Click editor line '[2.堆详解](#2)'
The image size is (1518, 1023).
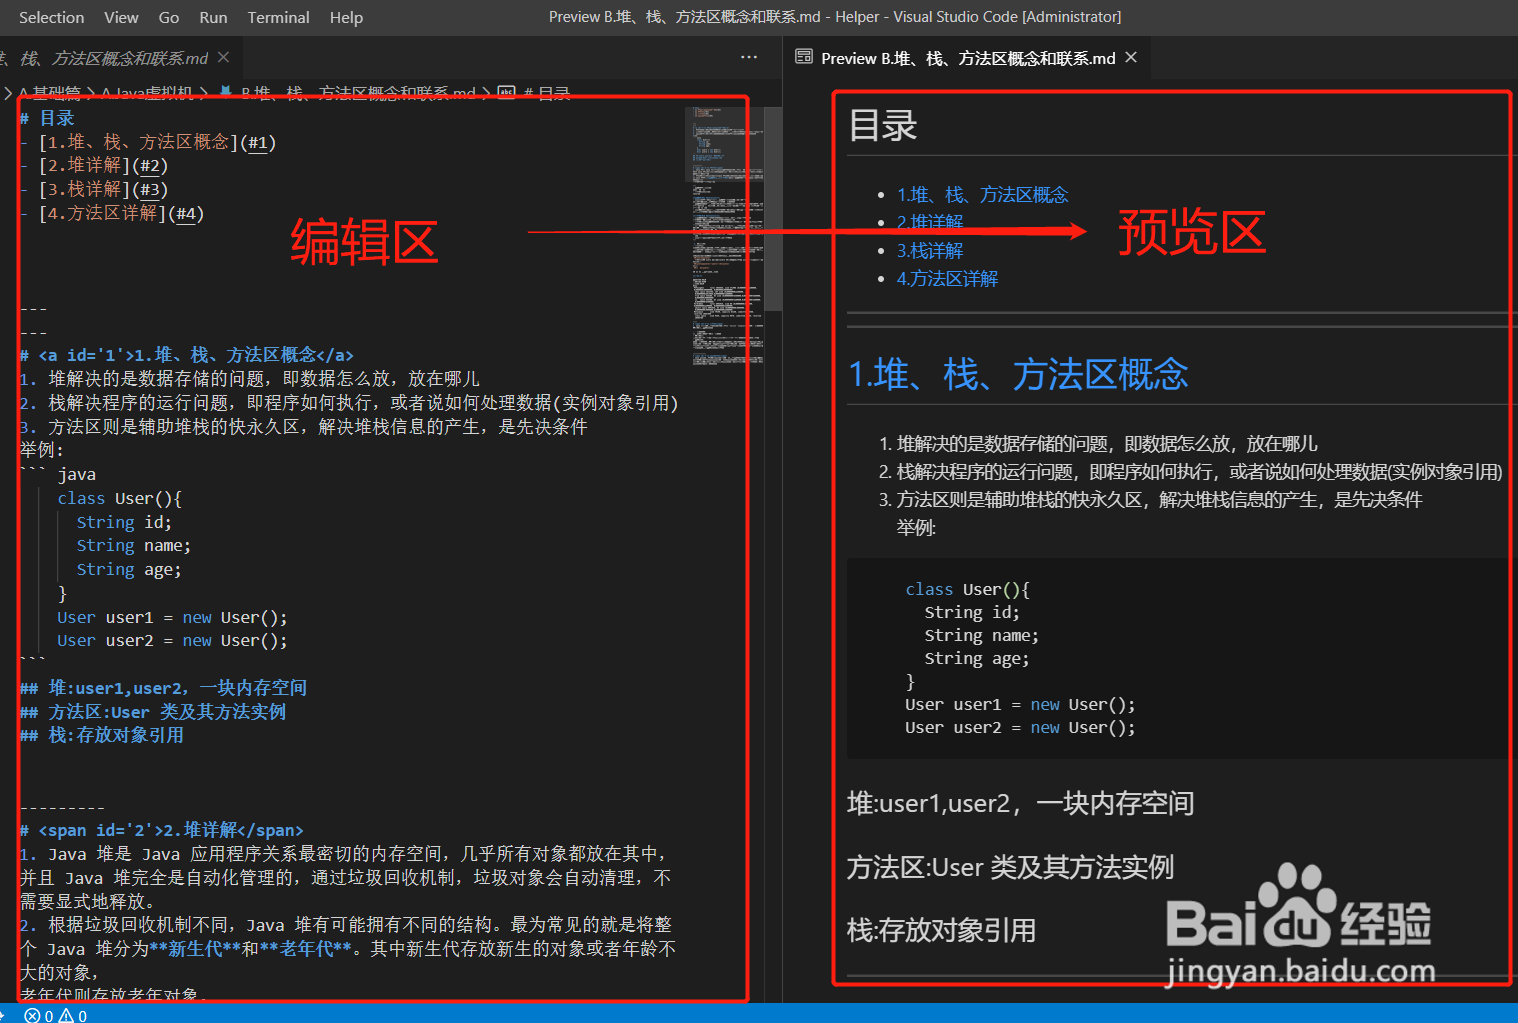103,166
